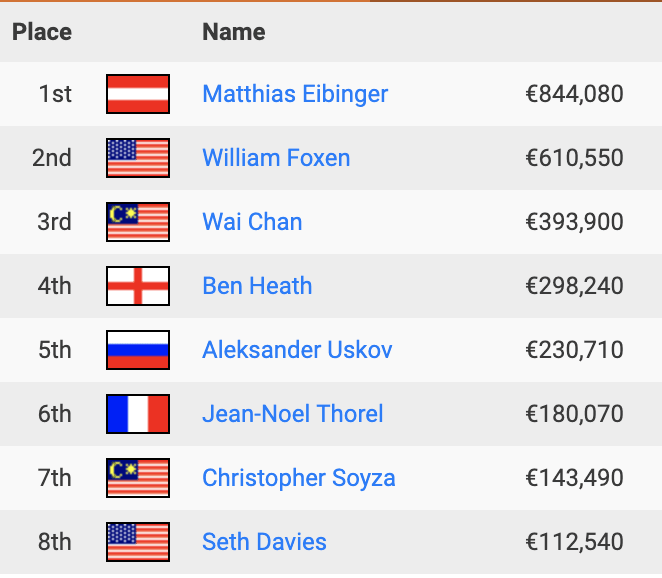
Task: Click the Malaysian flag beside Wai Chan
Action: coord(138,222)
